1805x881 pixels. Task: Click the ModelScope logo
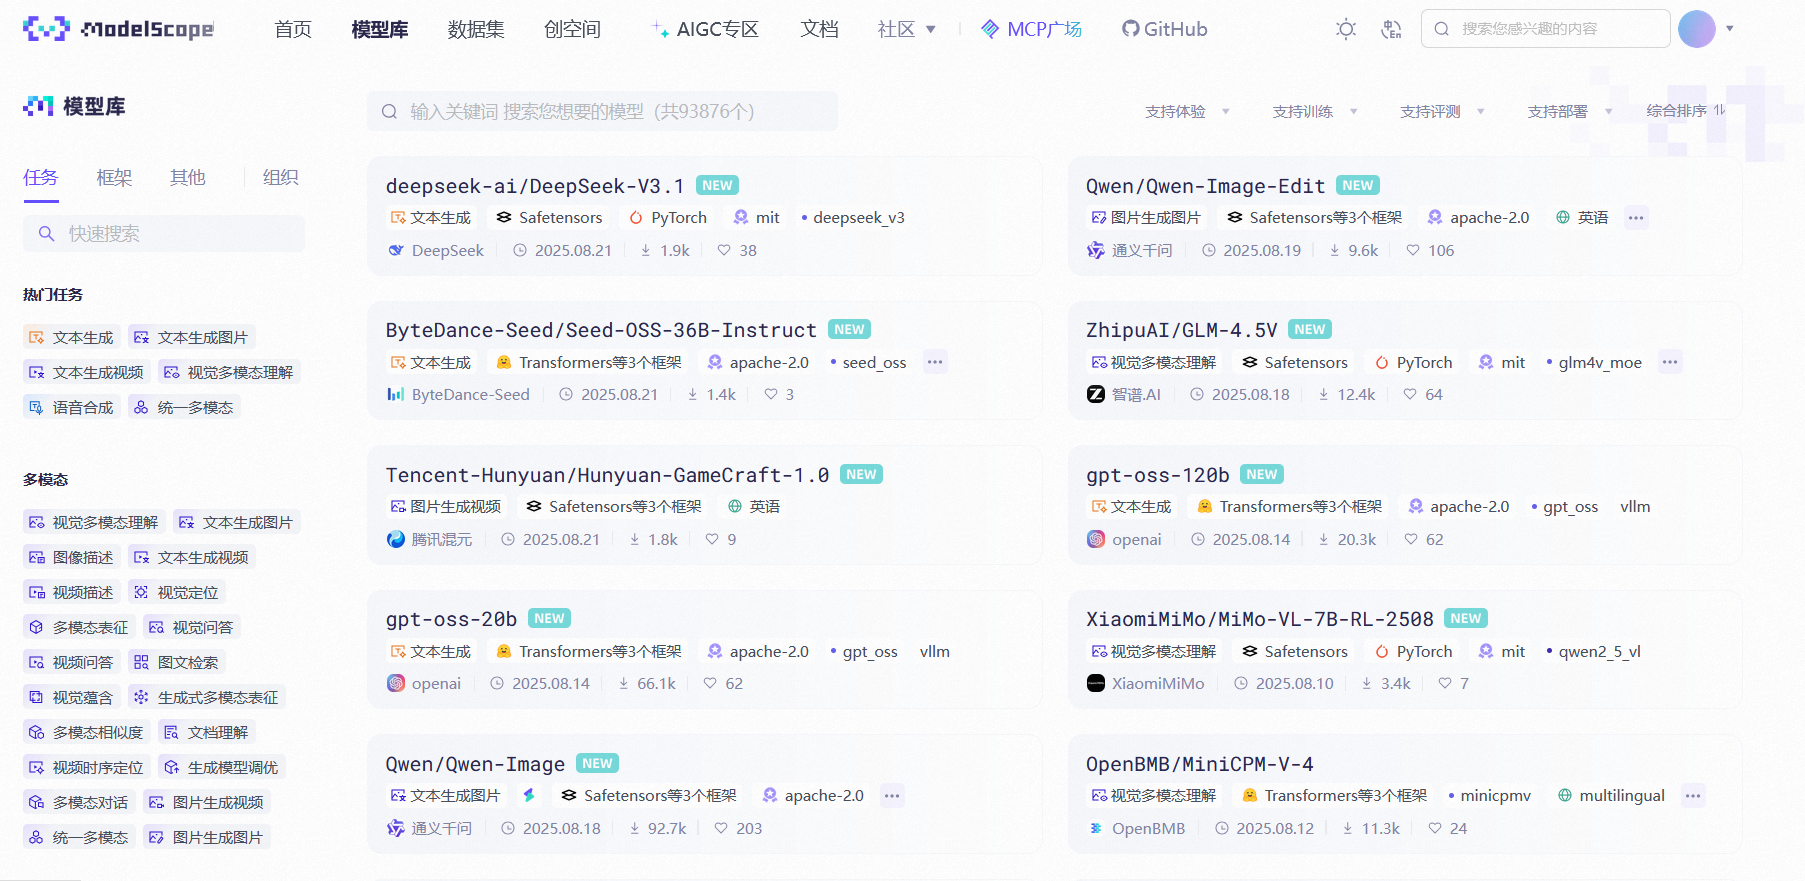point(118,29)
